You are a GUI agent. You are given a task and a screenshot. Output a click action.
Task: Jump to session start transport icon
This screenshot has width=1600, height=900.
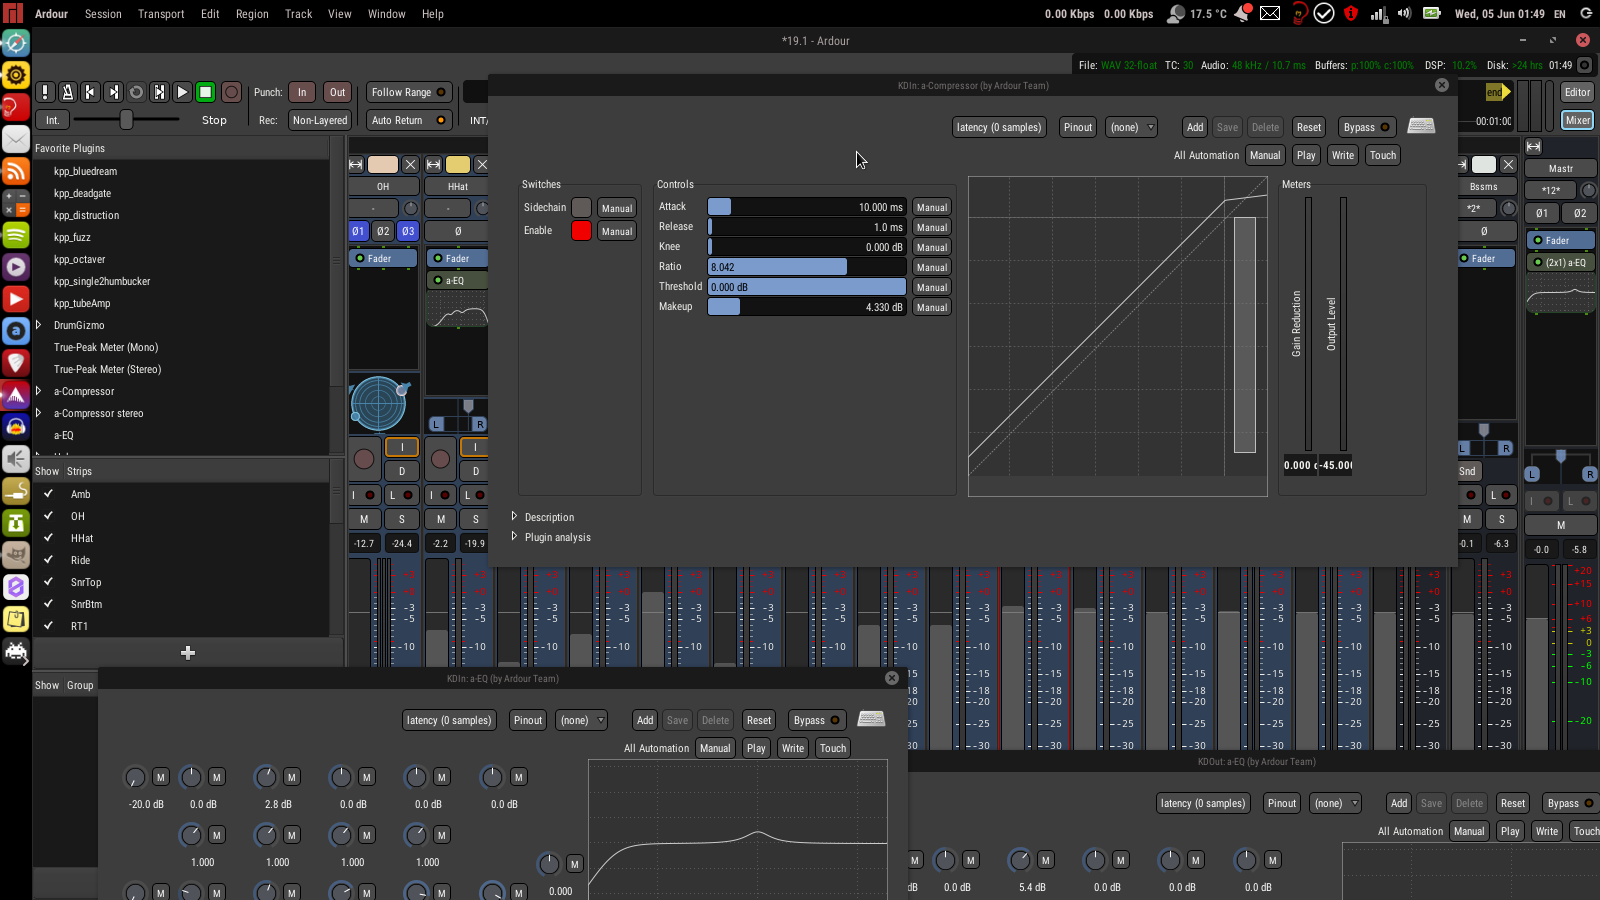pos(90,92)
